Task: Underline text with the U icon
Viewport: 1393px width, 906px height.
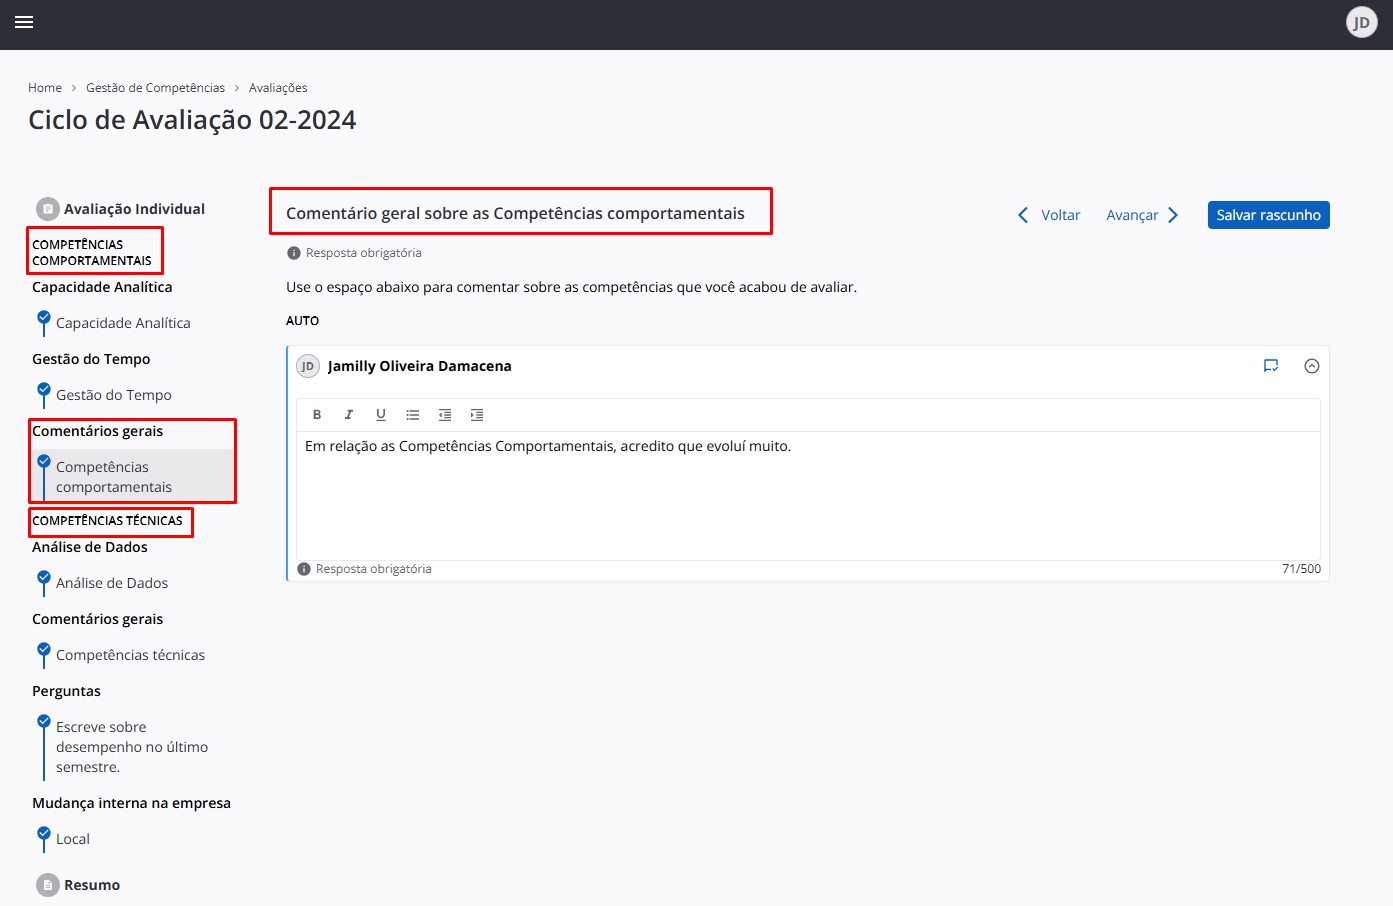Action: tap(381, 415)
